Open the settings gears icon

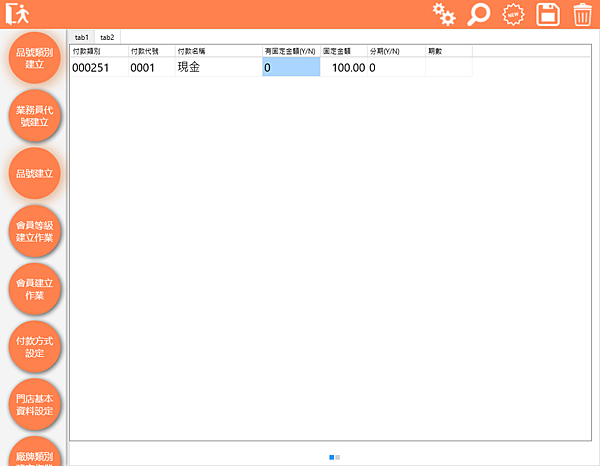444,15
